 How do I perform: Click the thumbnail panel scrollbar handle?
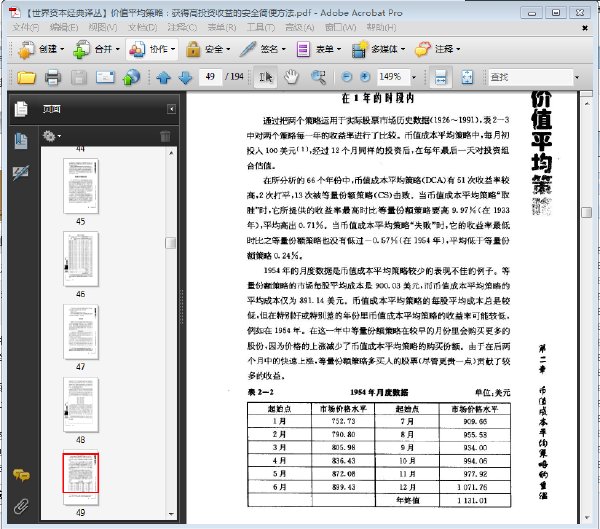click(x=171, y=243)
